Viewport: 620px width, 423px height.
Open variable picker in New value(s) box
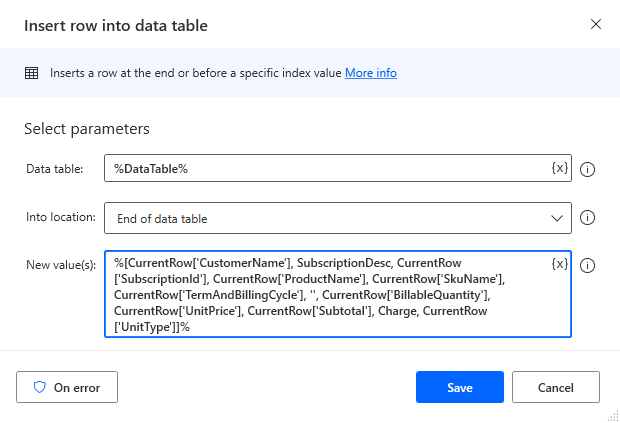click(x=560, y=264)
